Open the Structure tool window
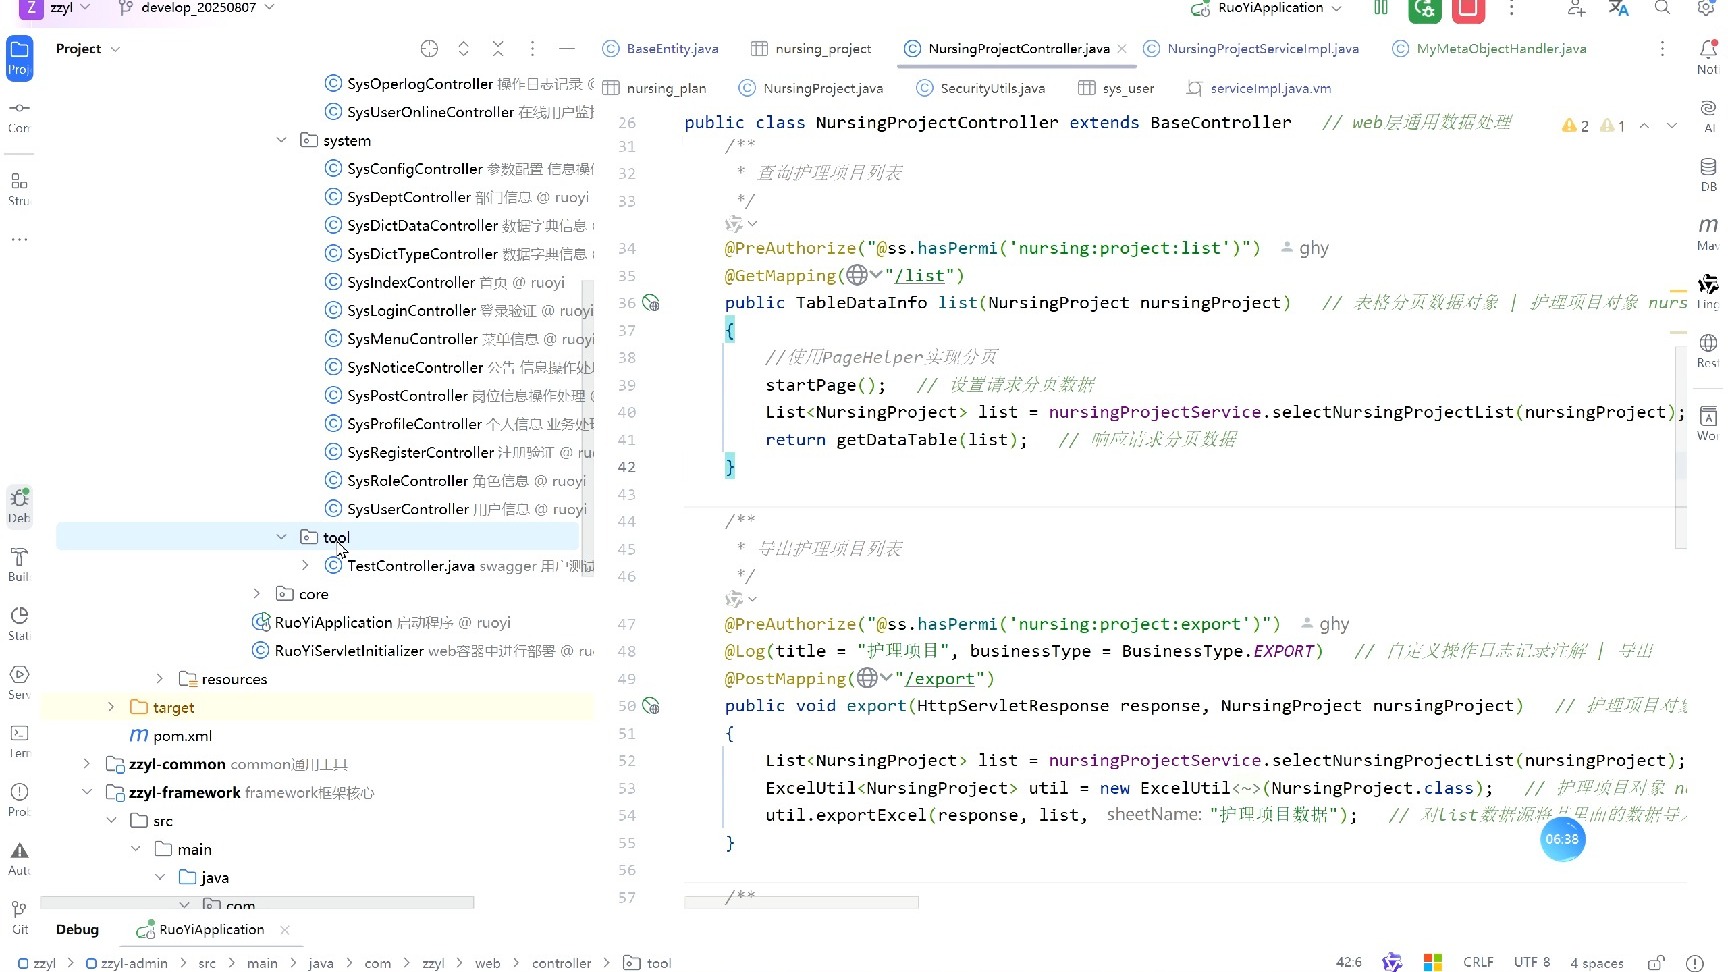Screen dimensions: 1728x972 pos(19,188)
